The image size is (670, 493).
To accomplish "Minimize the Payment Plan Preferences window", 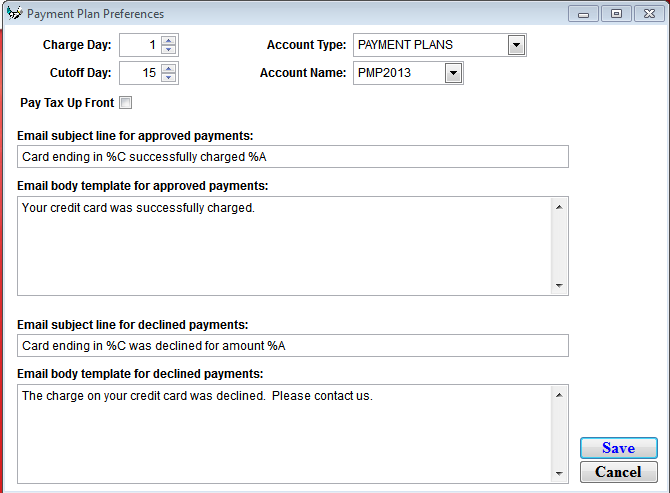I will pos(583,14).
